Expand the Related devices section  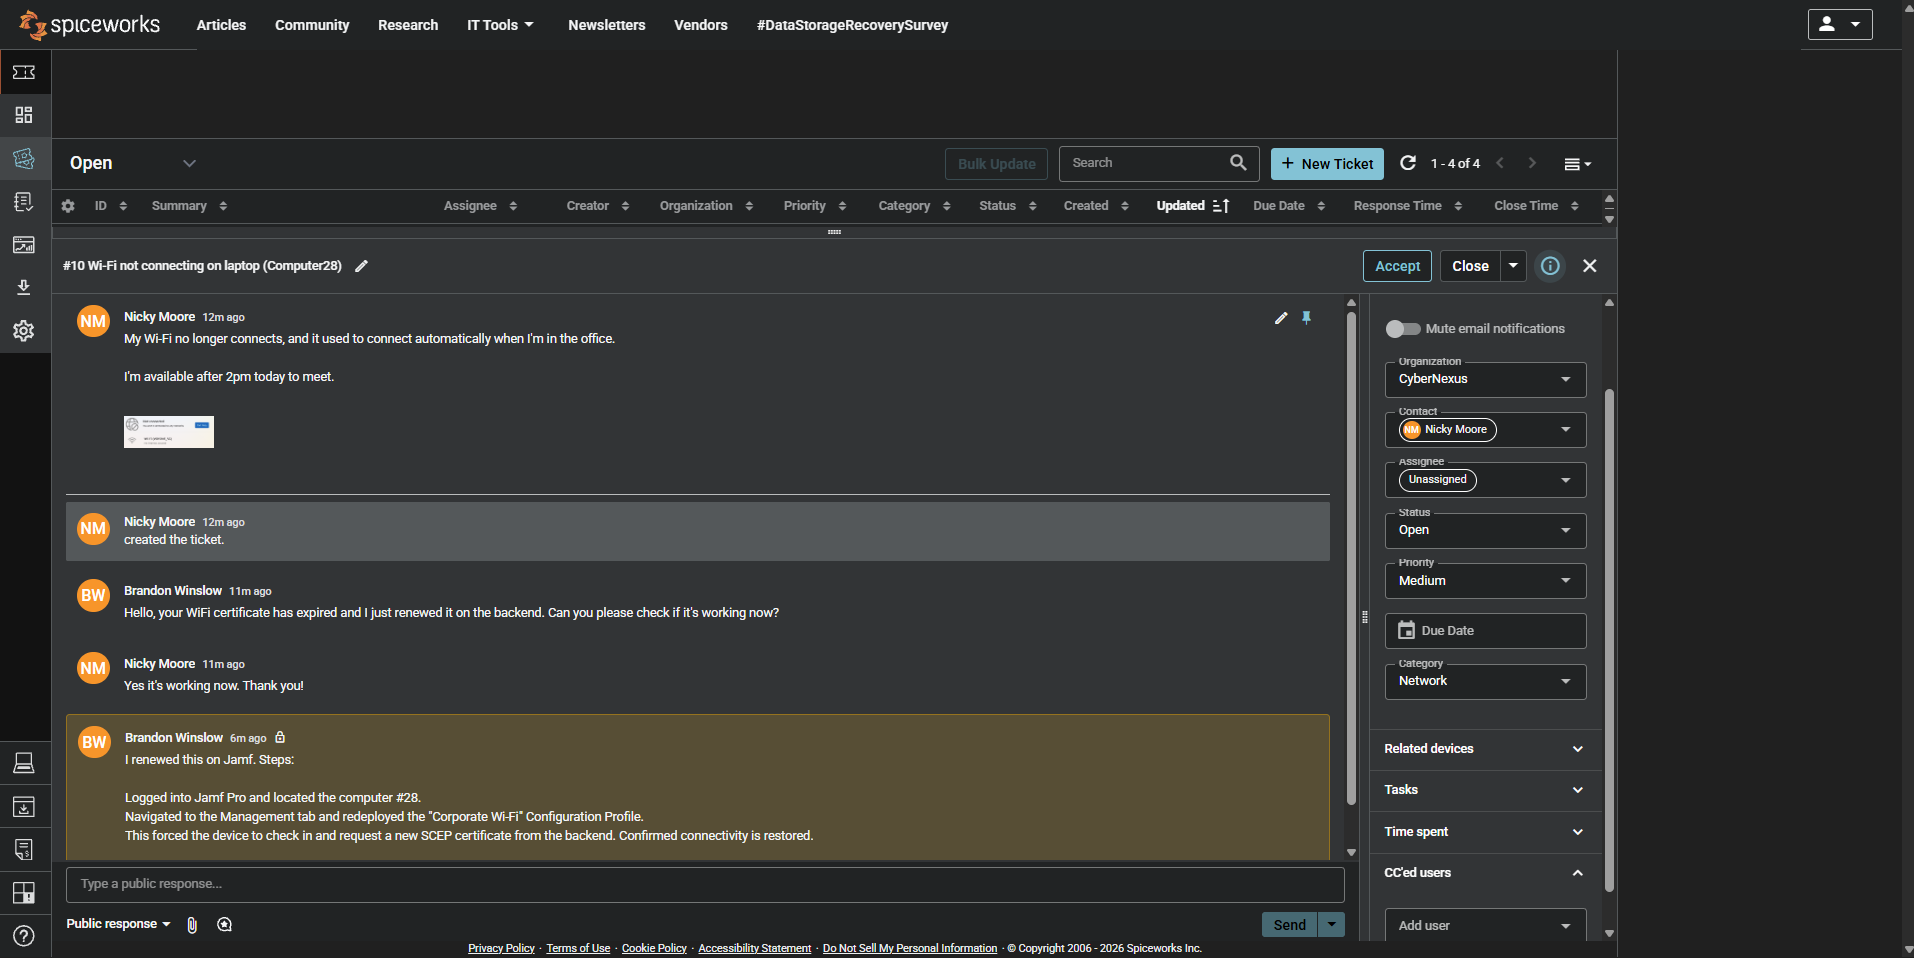(x=1577, y=748)
